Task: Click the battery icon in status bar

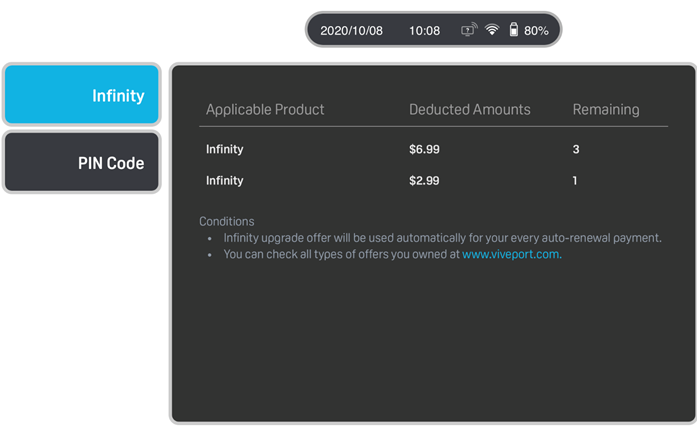Action: [513, 29]
